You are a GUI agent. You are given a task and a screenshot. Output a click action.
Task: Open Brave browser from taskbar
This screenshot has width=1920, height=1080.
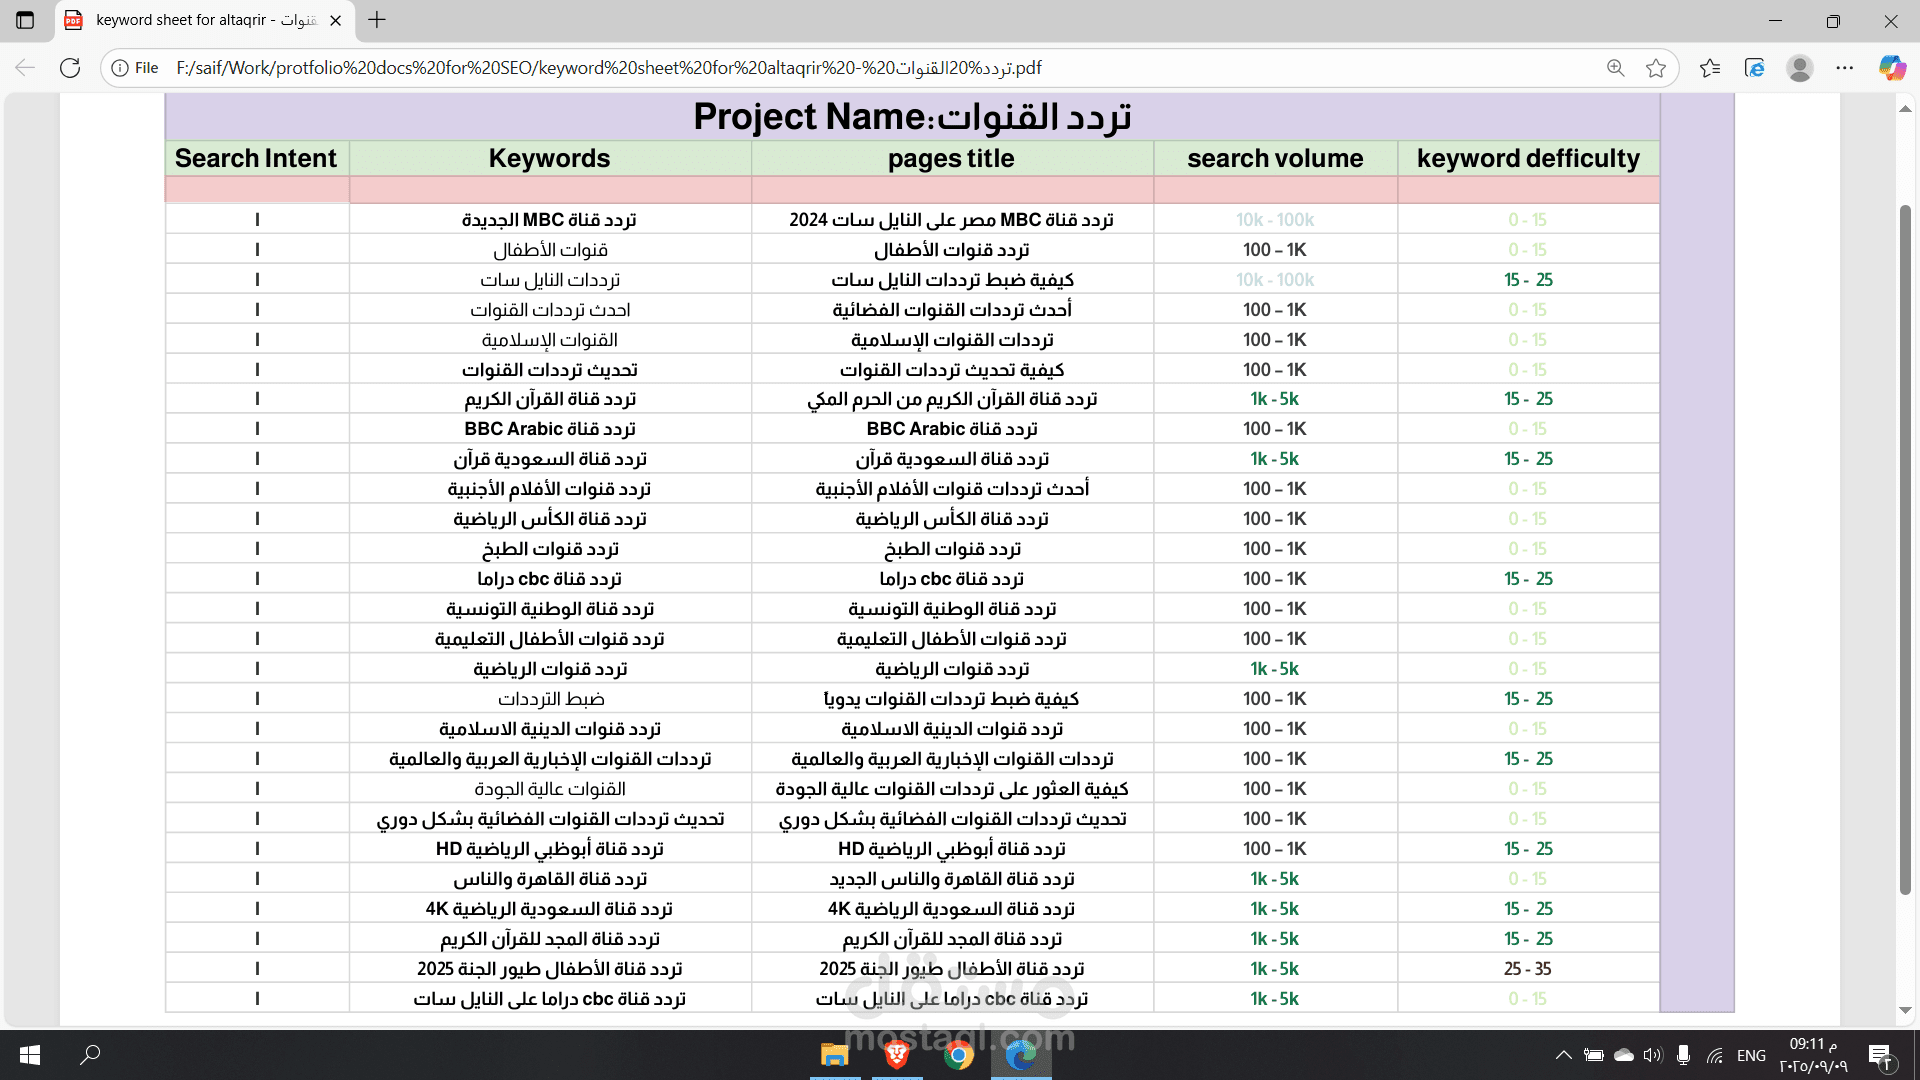[897, 1055]
